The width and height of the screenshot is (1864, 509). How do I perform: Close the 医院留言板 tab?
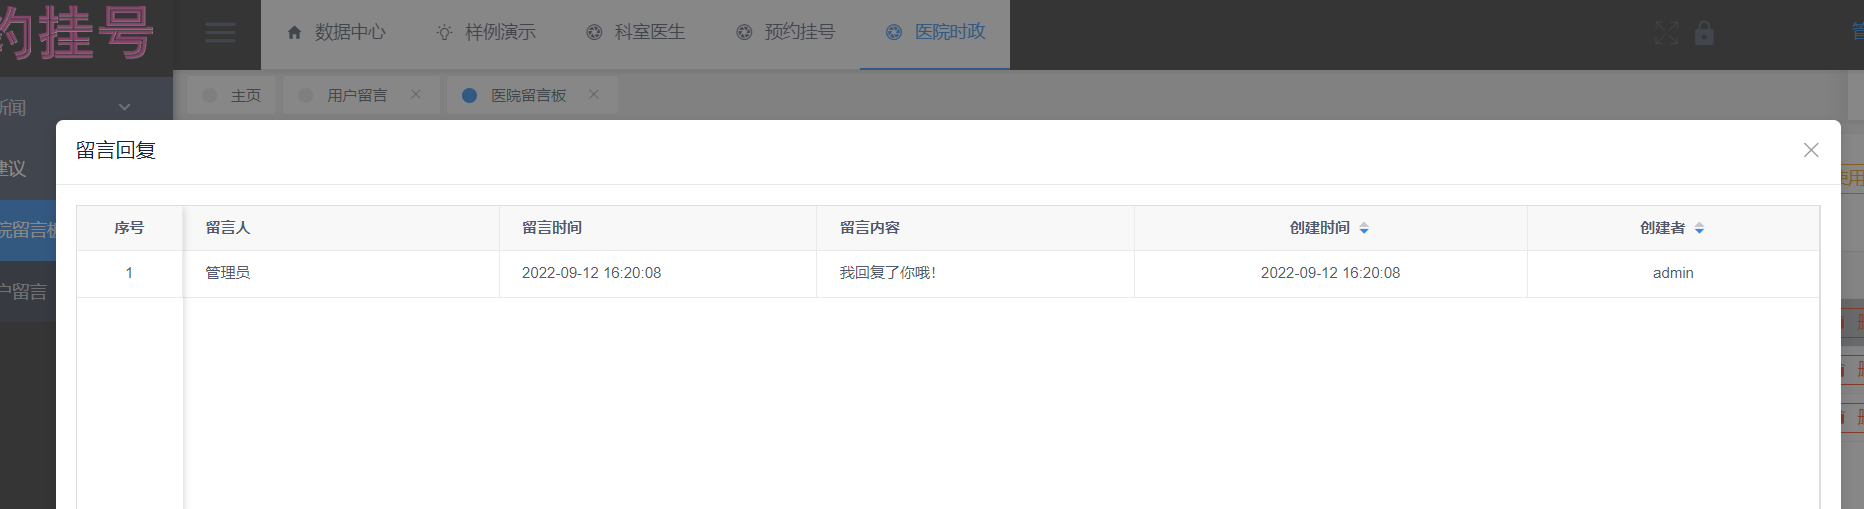point(594,94)
